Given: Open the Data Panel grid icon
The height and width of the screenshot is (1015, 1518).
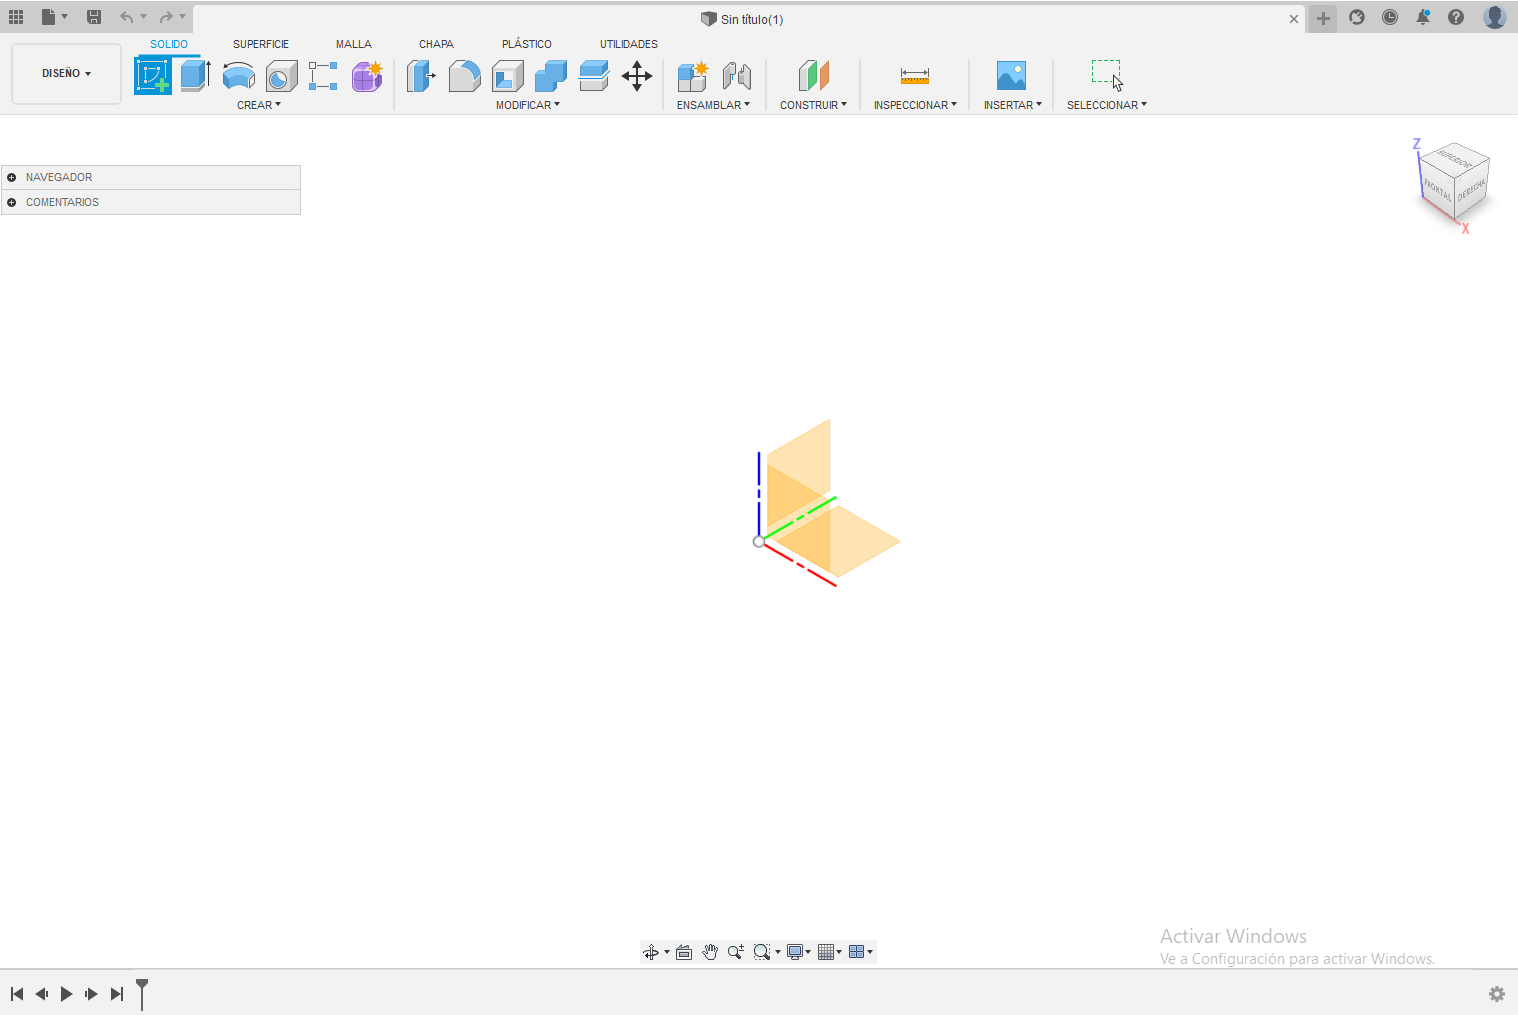Looking at the screenshot, I should tap(16, 17).
